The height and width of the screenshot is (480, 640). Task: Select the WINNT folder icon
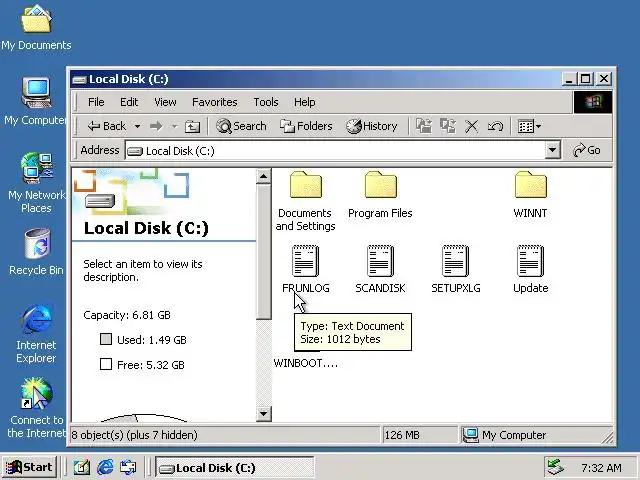click(530, 185)
